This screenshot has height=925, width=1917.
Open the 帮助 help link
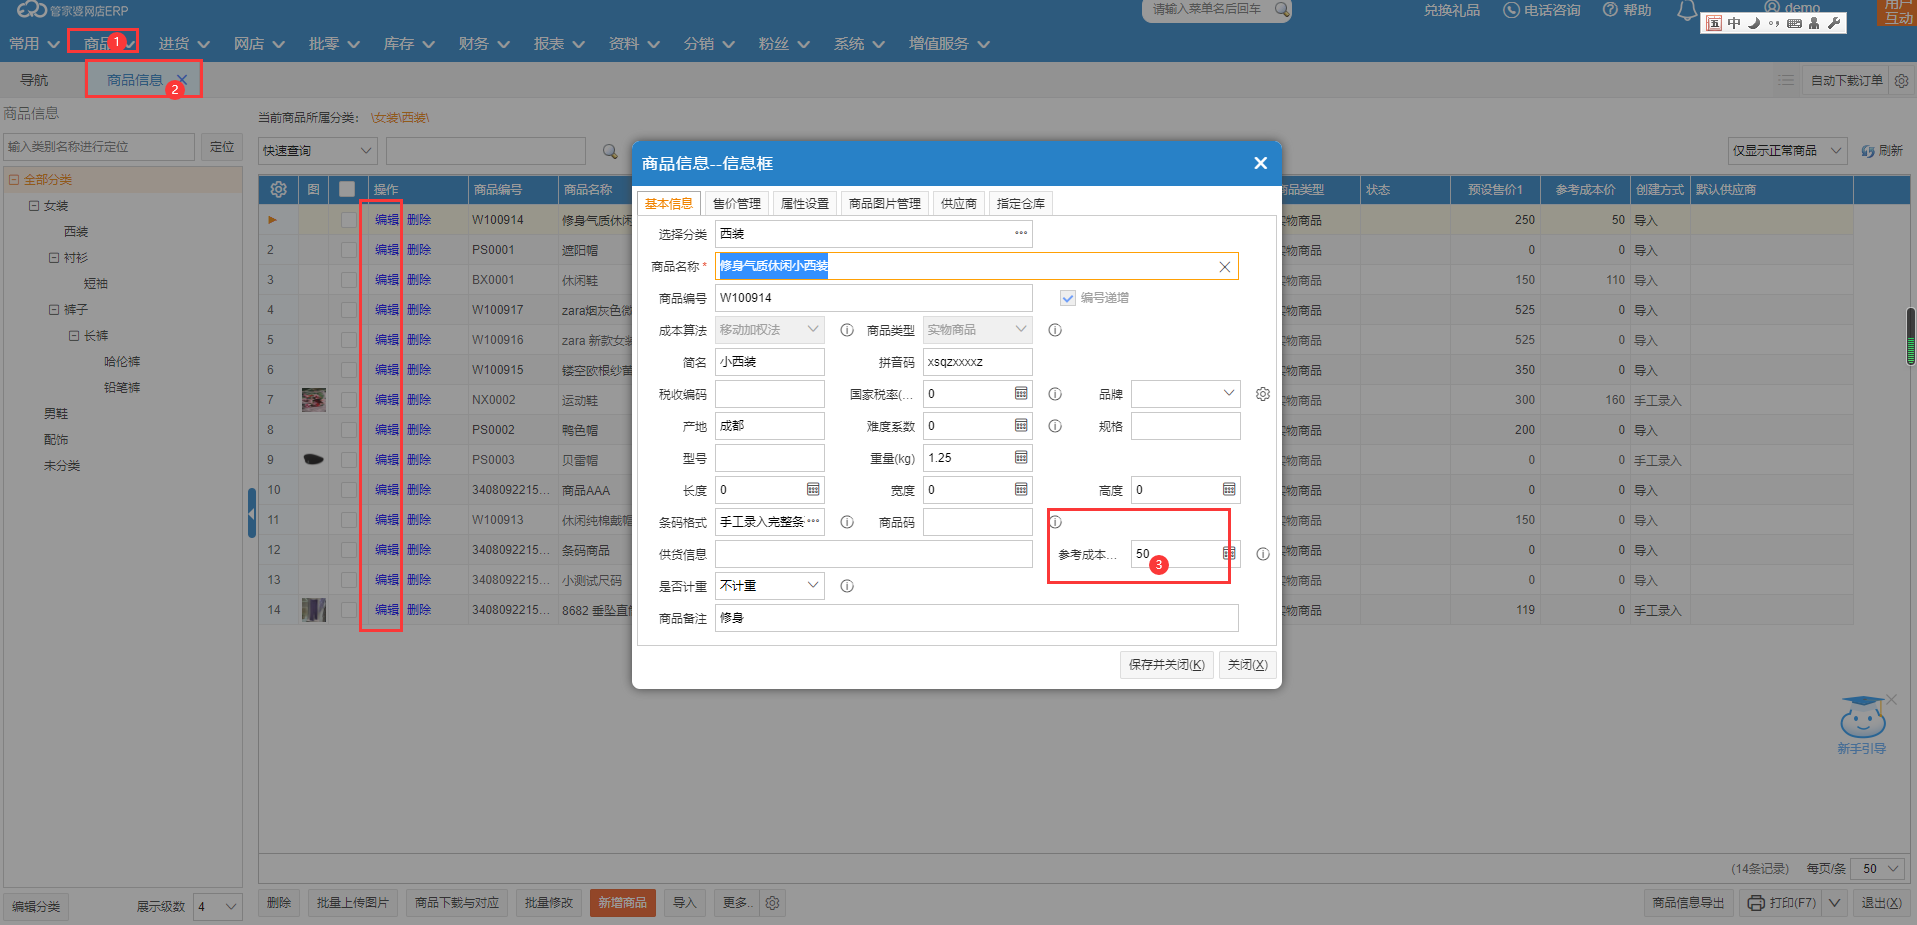coord(1627,10)
